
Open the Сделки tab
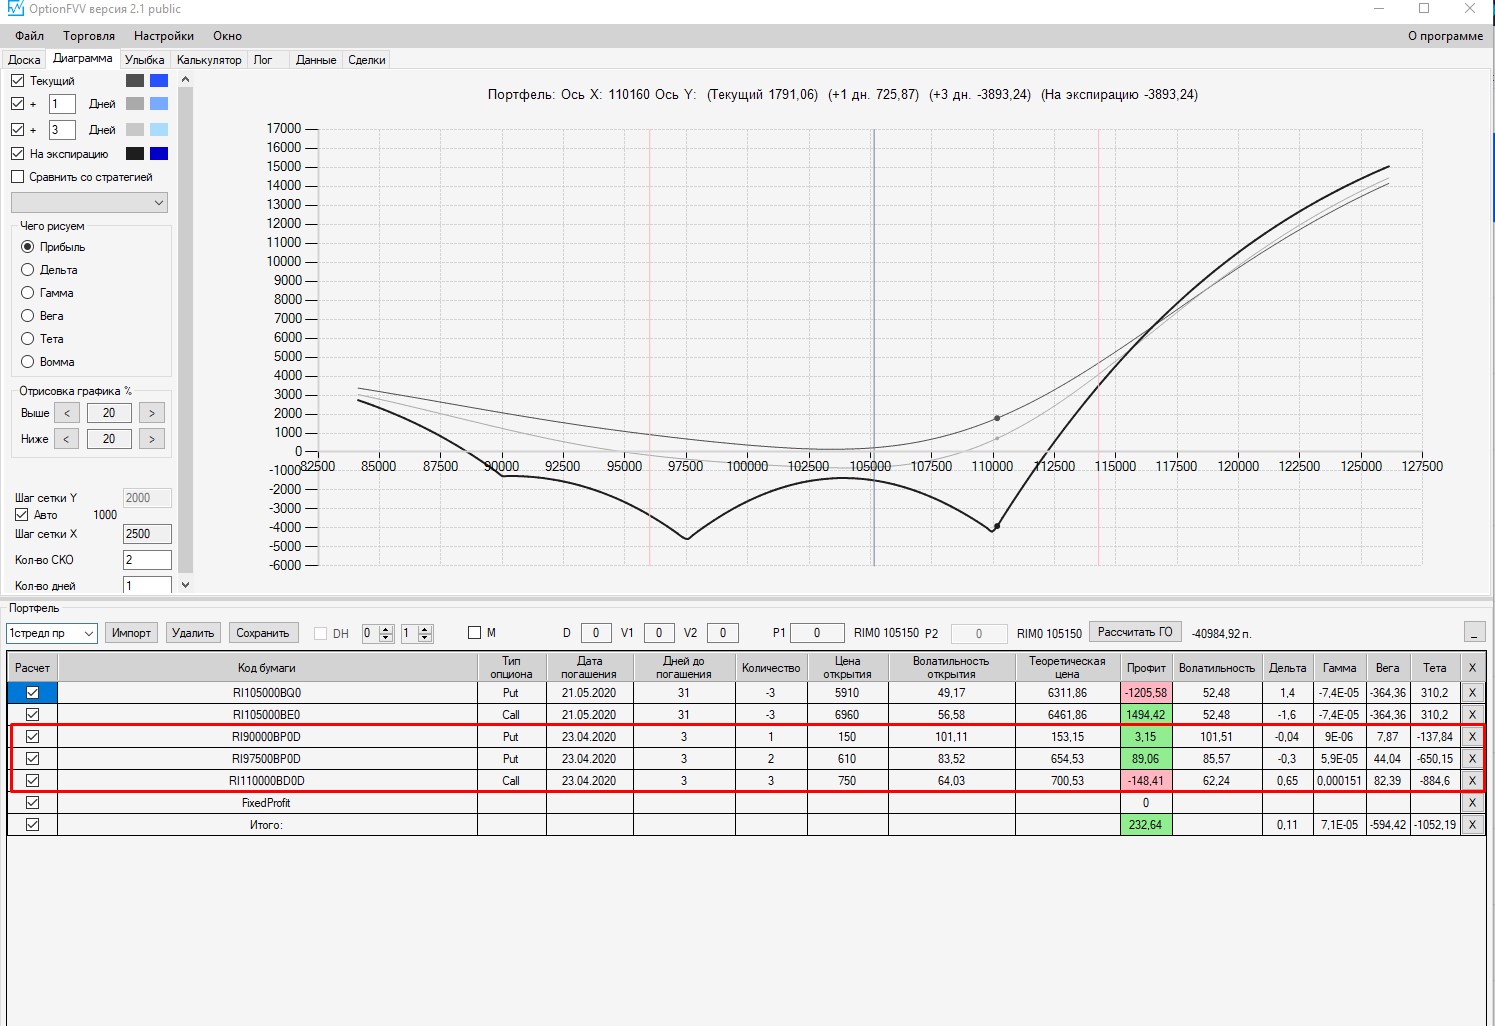click(367, 60)
